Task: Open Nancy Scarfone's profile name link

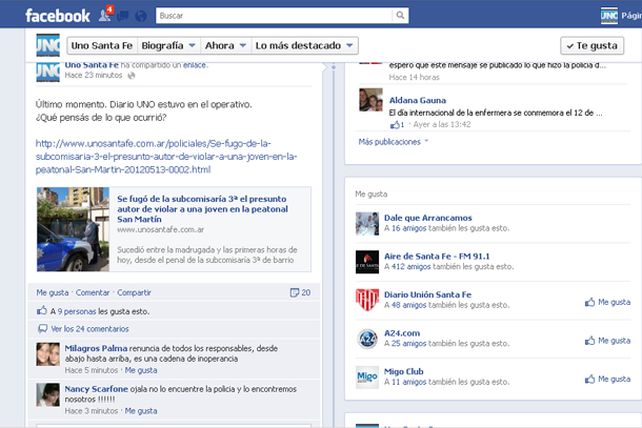Action: [x=96, y=389]
